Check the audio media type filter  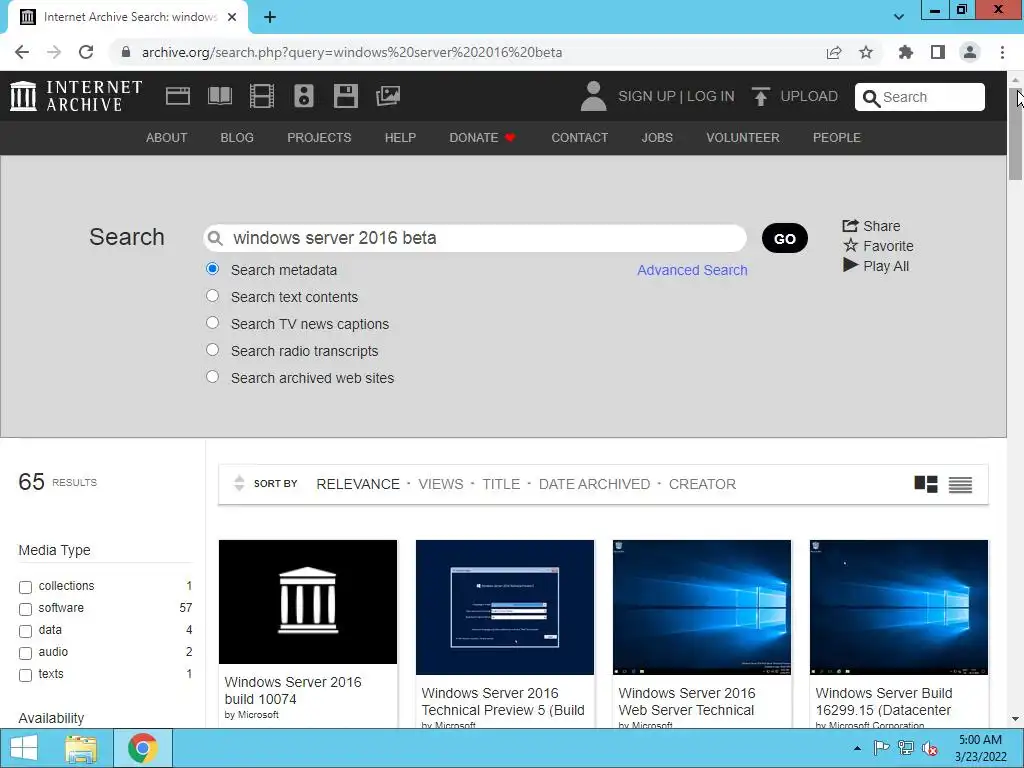click(x=25, y=653)
